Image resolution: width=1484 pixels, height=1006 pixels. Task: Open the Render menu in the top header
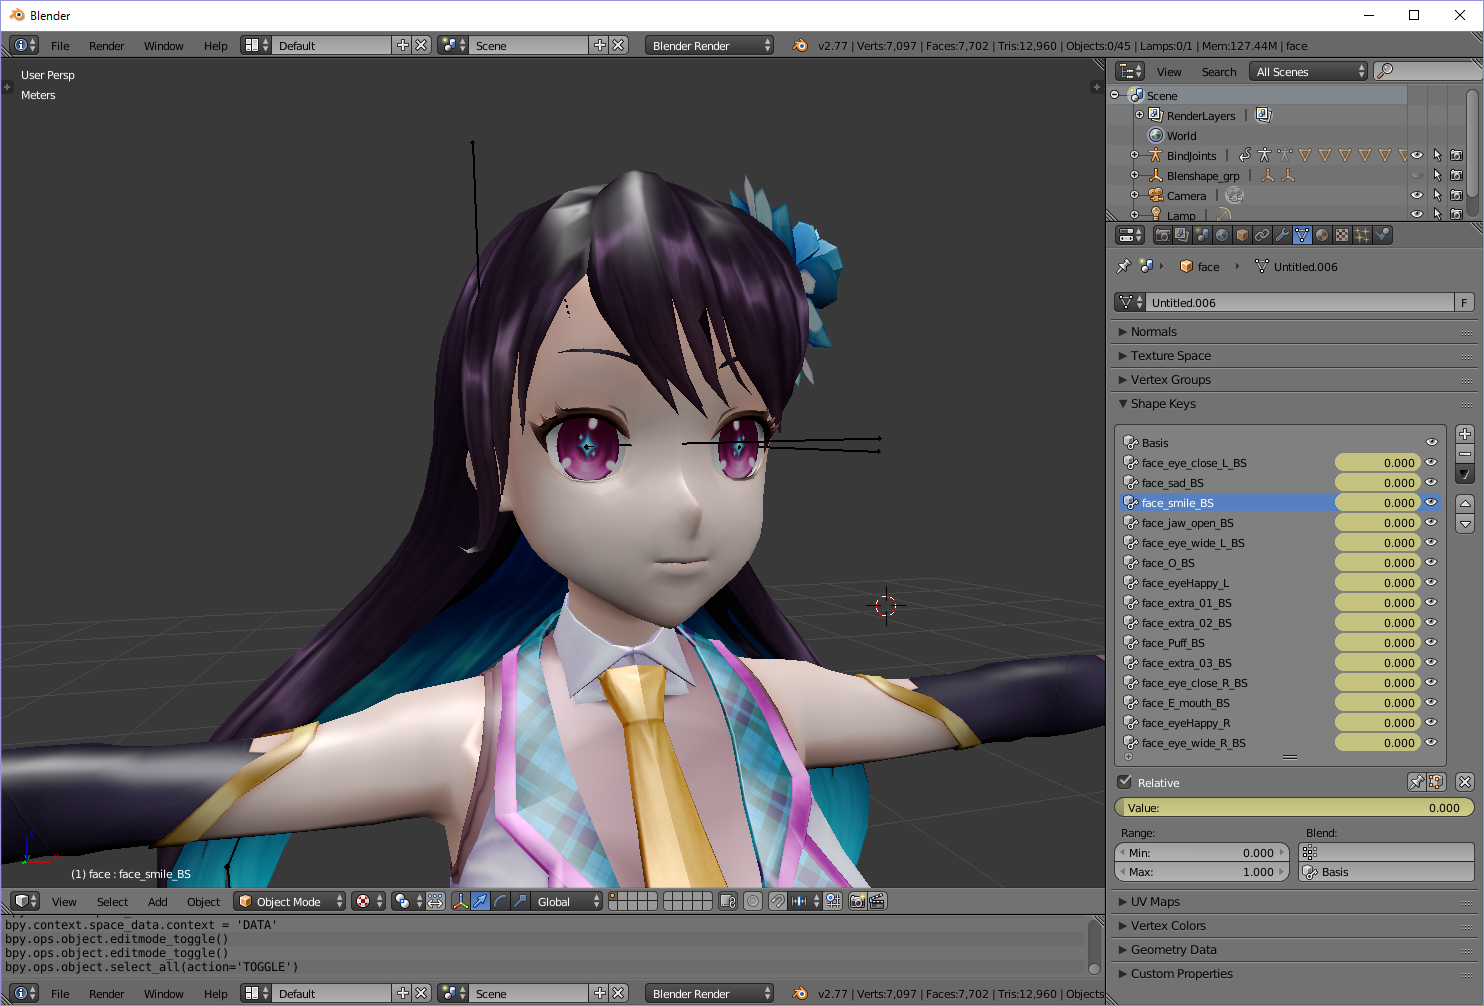click(106, 46)
